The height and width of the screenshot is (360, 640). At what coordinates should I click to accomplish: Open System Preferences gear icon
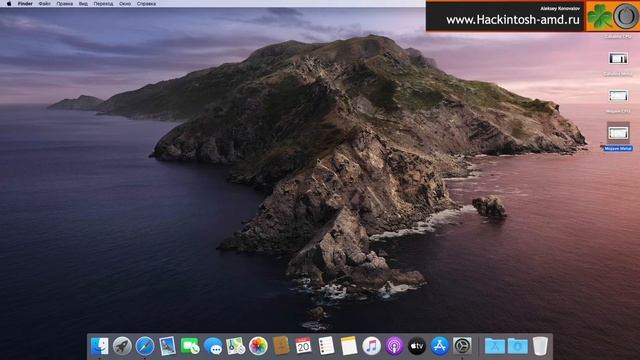[462, 346]
